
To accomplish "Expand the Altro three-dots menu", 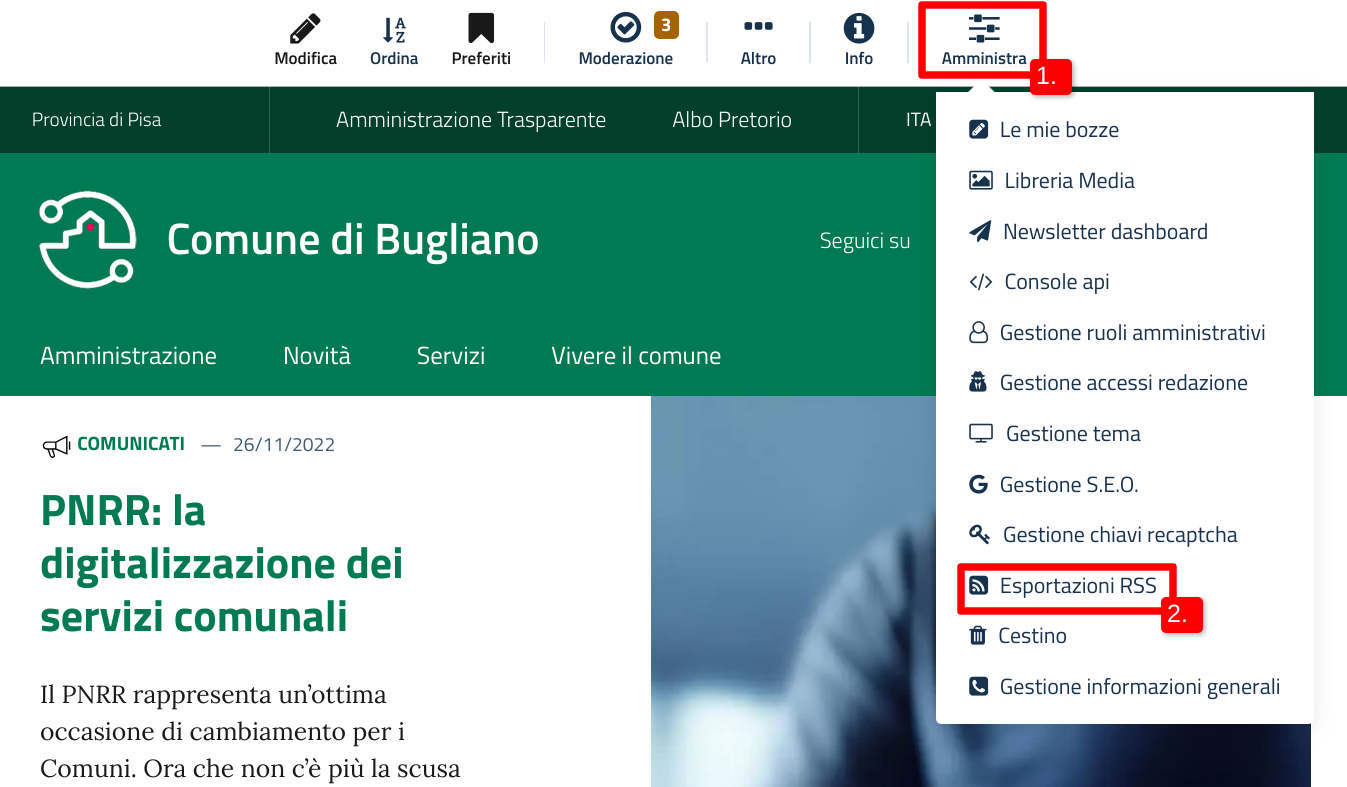I will [x=758, y=29].
